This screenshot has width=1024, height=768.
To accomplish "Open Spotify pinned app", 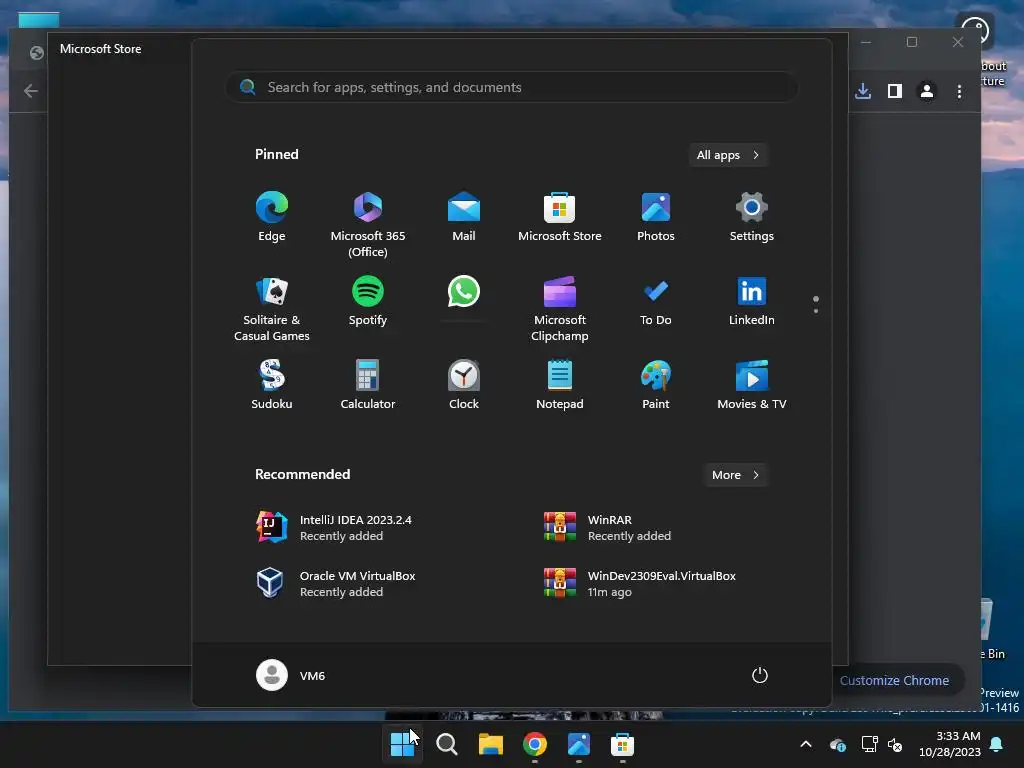I will pos(368,302).
